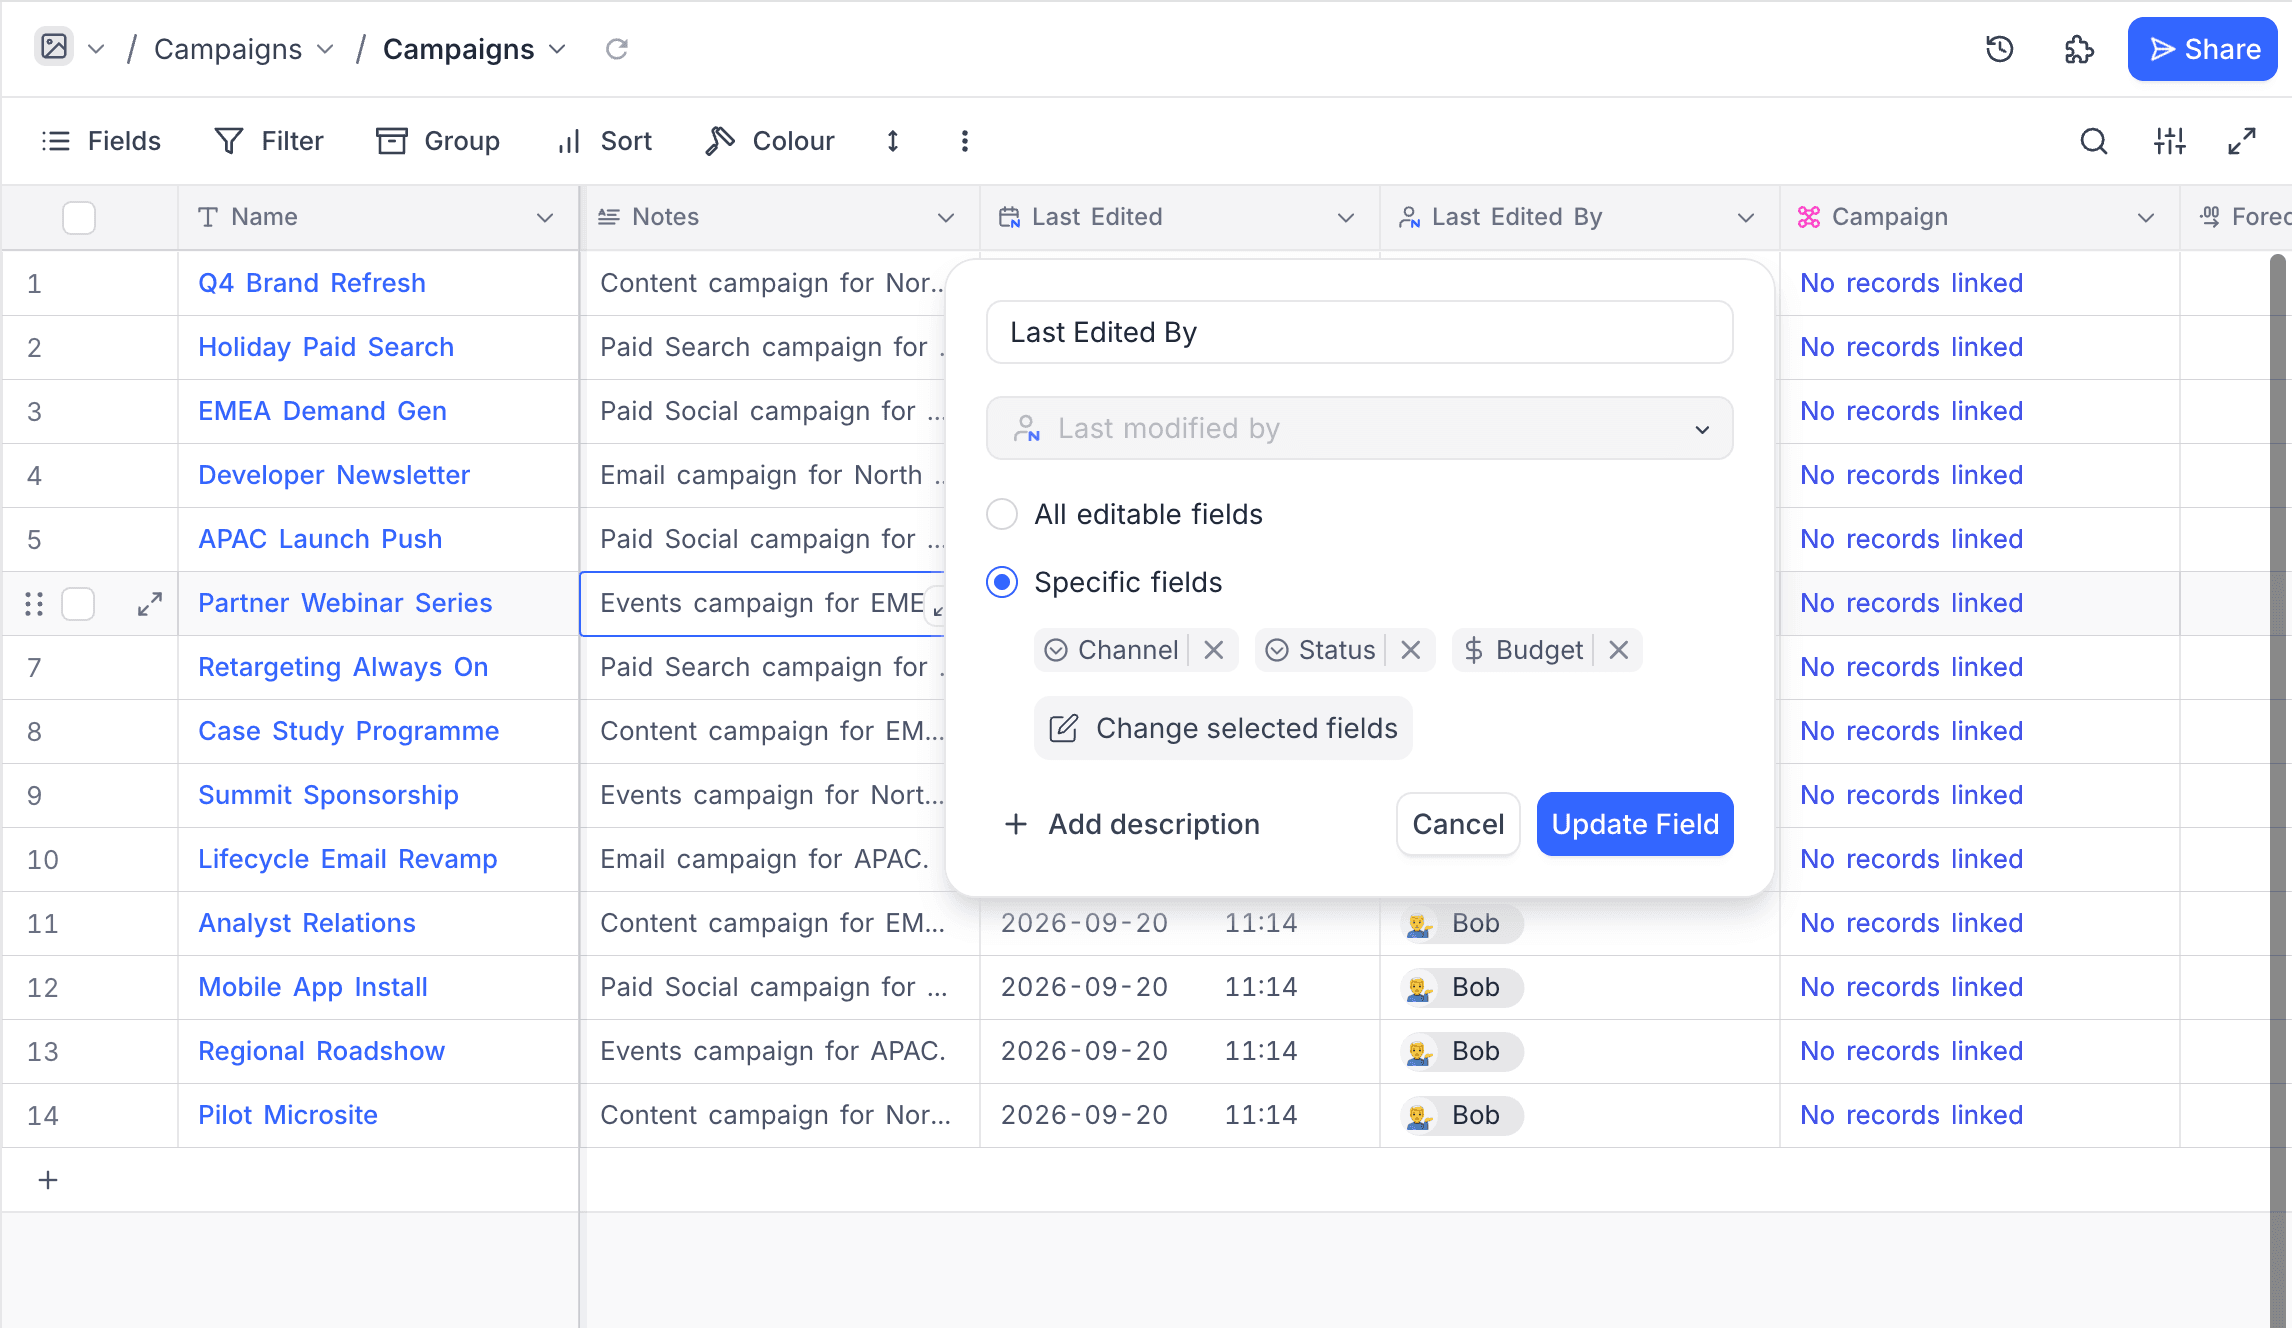
Task: Open the Last modified by field type dropdown
Action: pyautogui.click(x=1359, y=428)
